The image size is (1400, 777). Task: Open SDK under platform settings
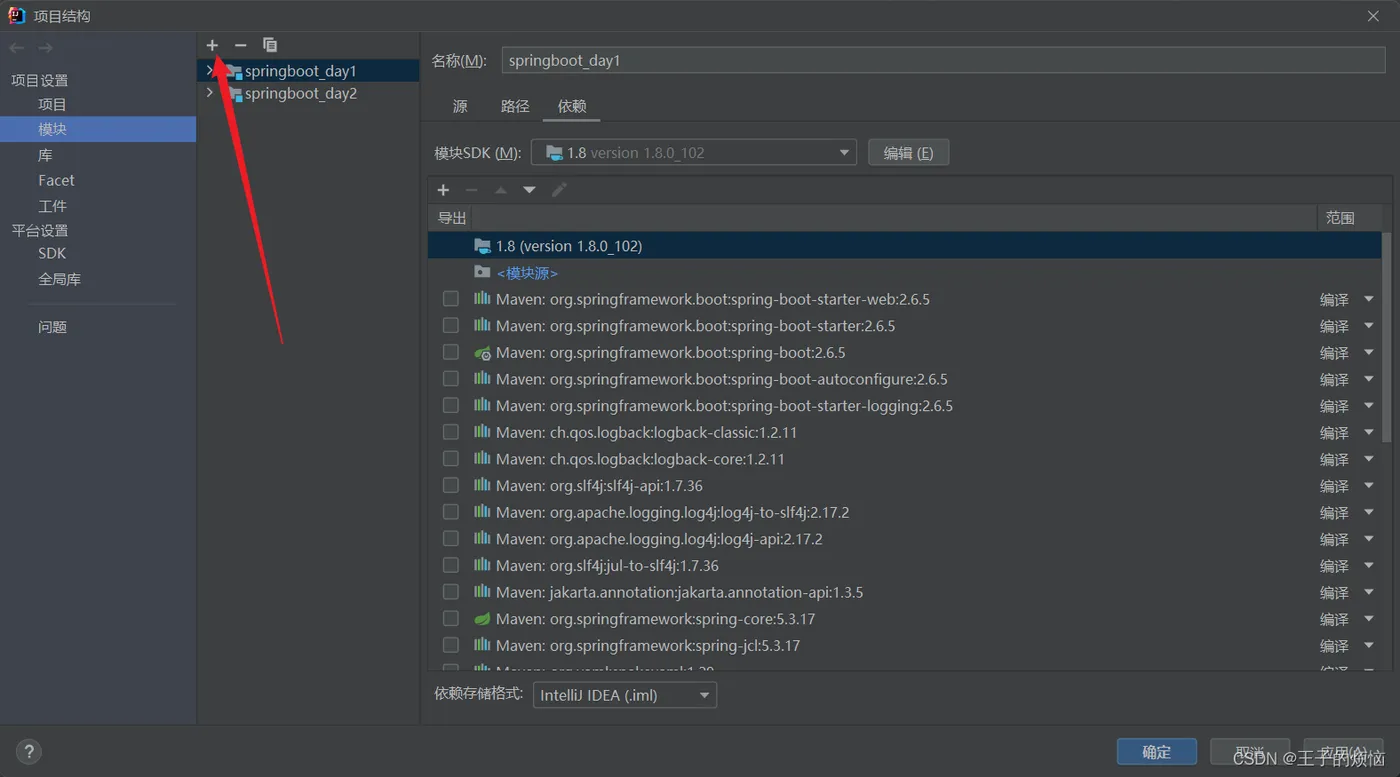coord(52,253)
